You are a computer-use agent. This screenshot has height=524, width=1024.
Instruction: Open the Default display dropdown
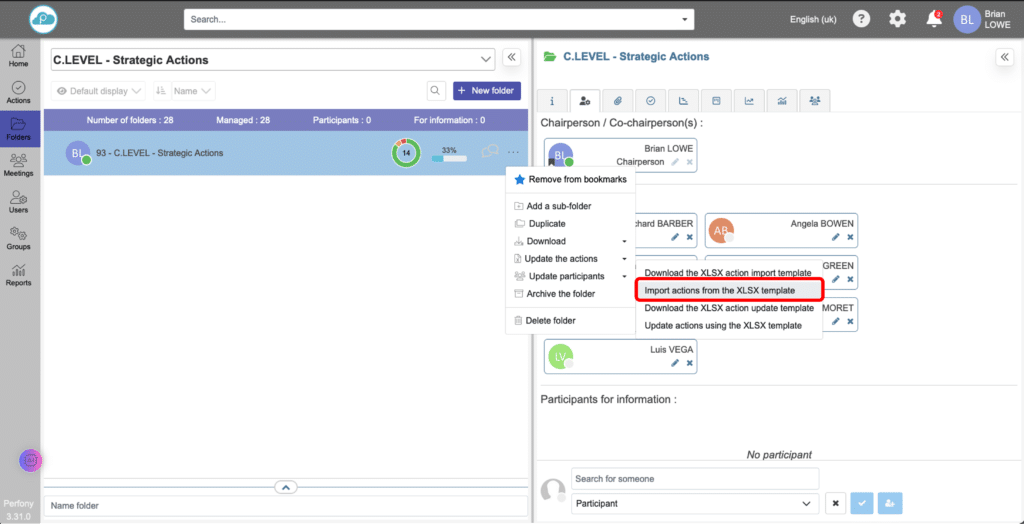coord(99,91)
